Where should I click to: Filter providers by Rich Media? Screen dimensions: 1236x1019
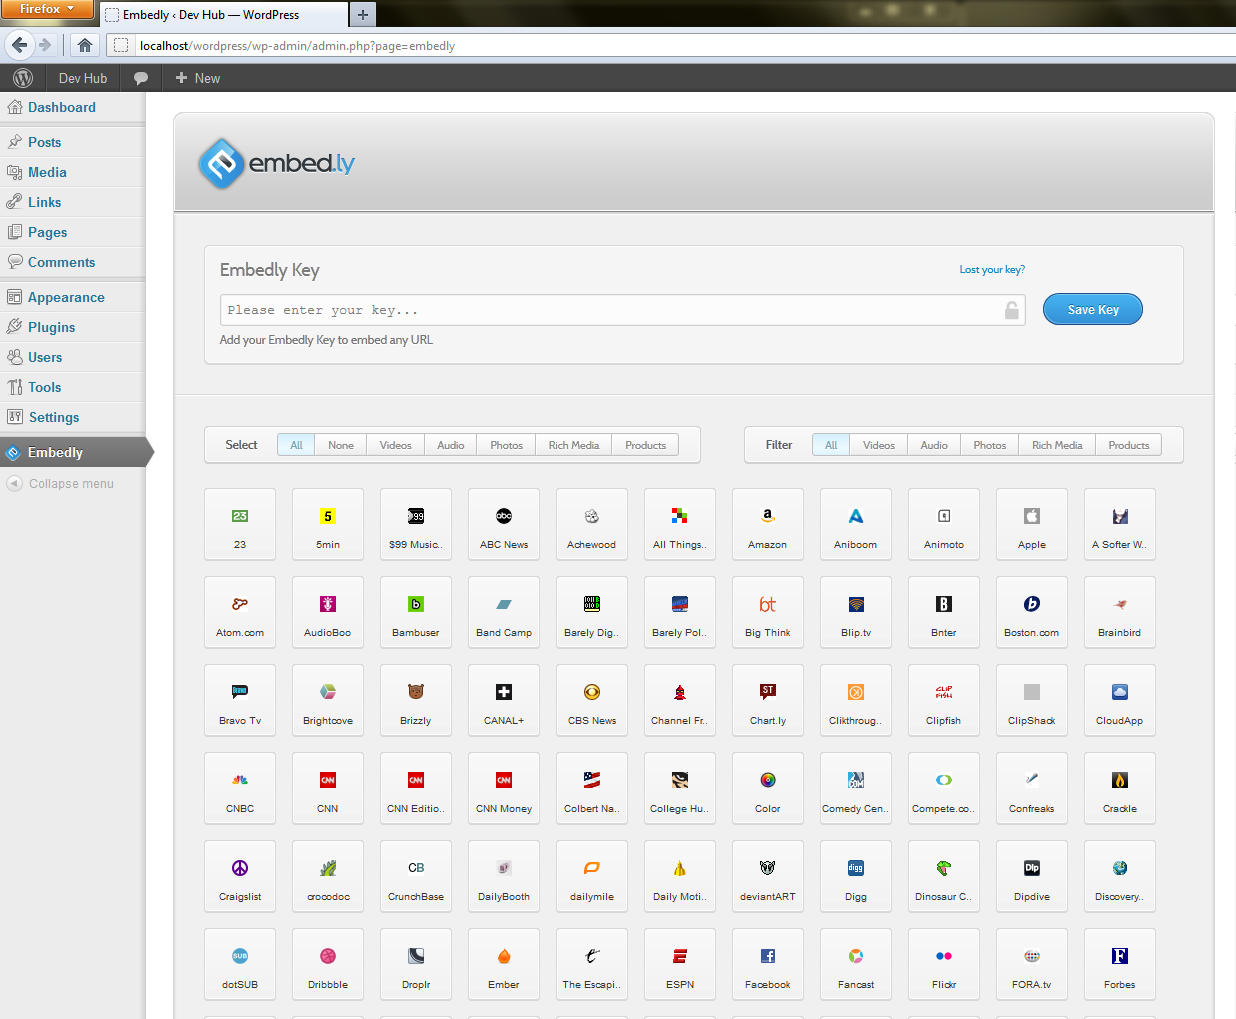1057,445
